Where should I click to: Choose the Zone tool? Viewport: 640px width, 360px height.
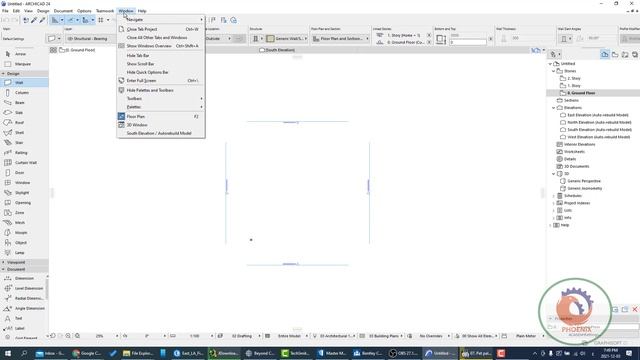click(x=19, y=213)
